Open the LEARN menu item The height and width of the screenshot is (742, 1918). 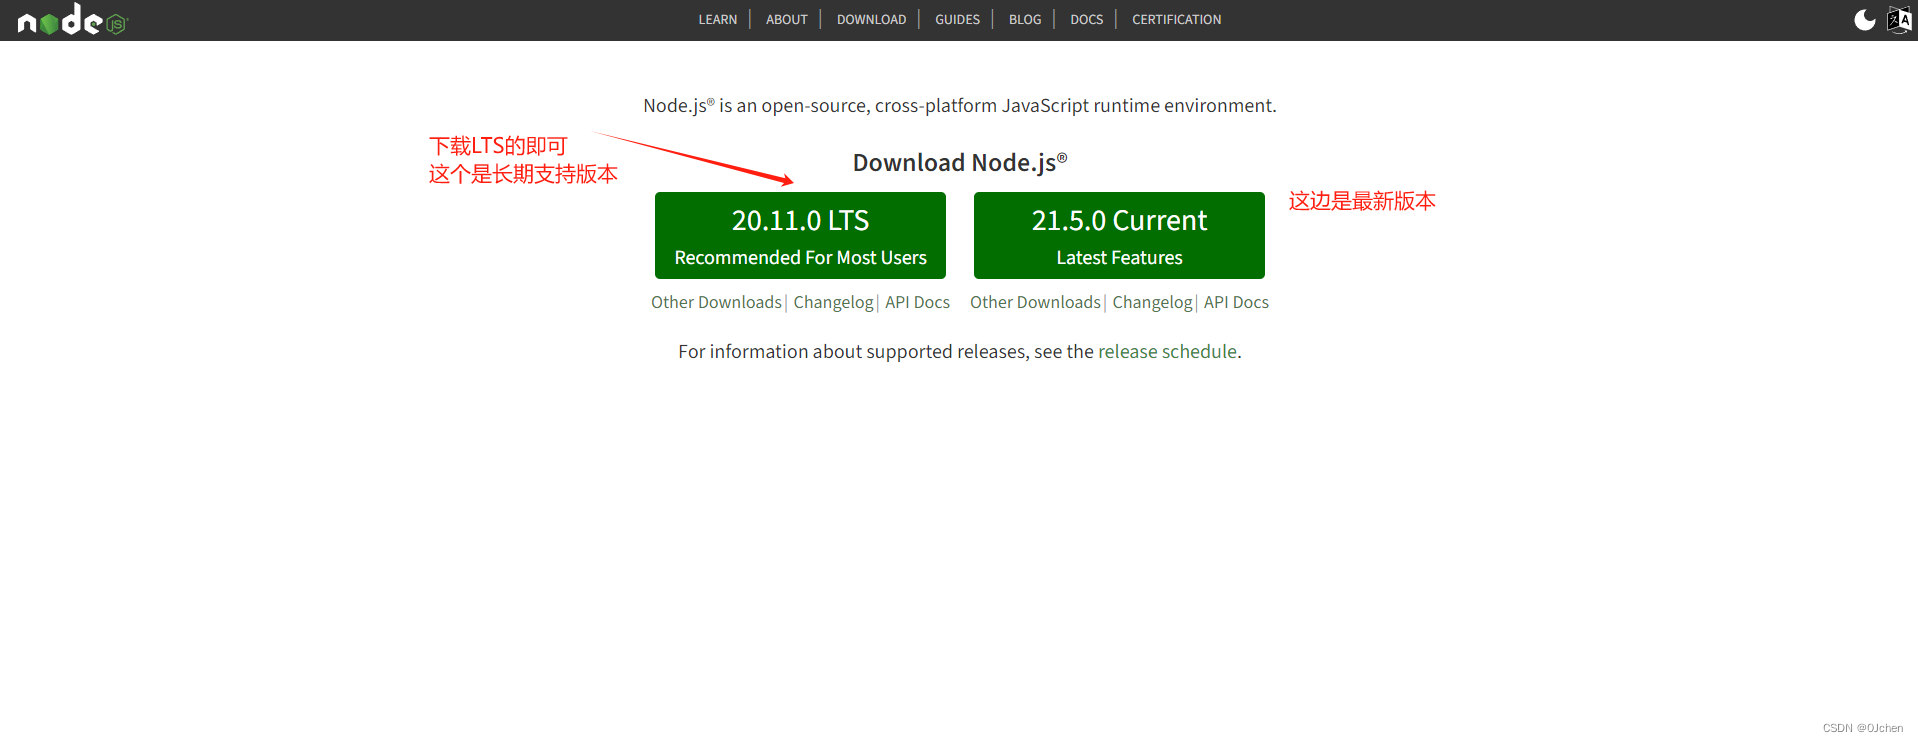(717, 20)
